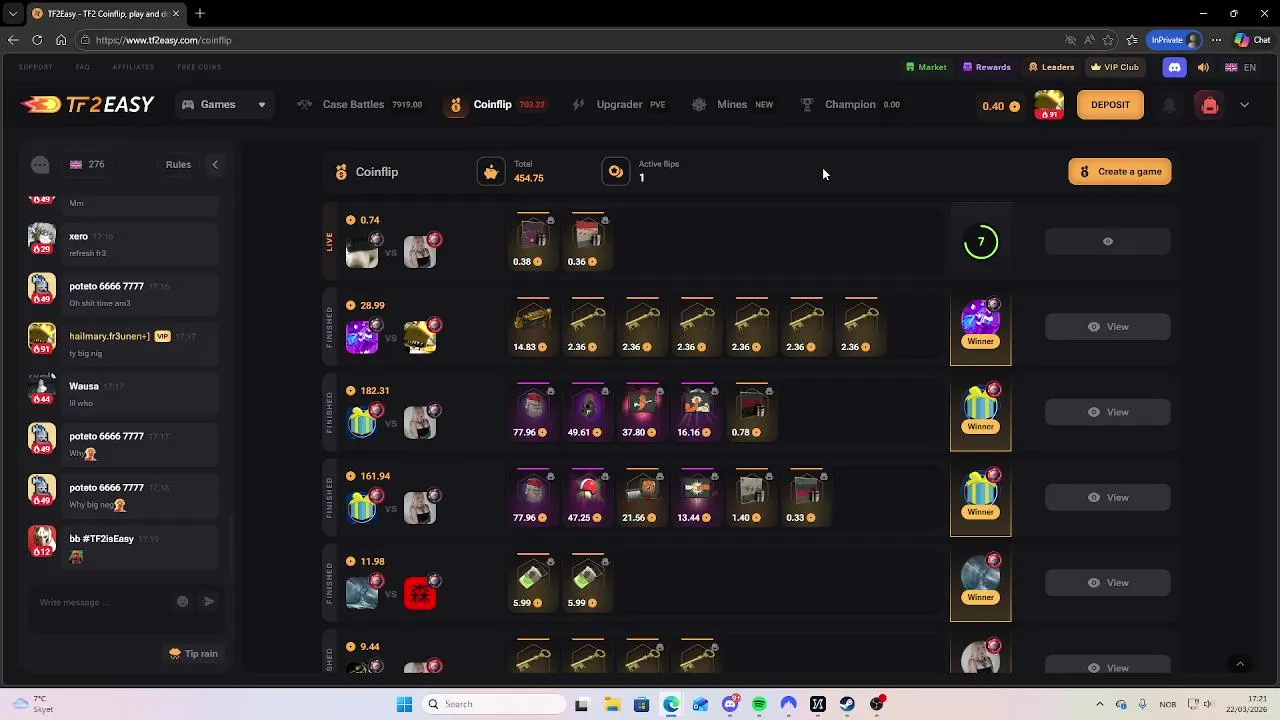This screenshot has width=1280, height=720.
Task: Click the Create a game button
Action: tap(1120, 172)
